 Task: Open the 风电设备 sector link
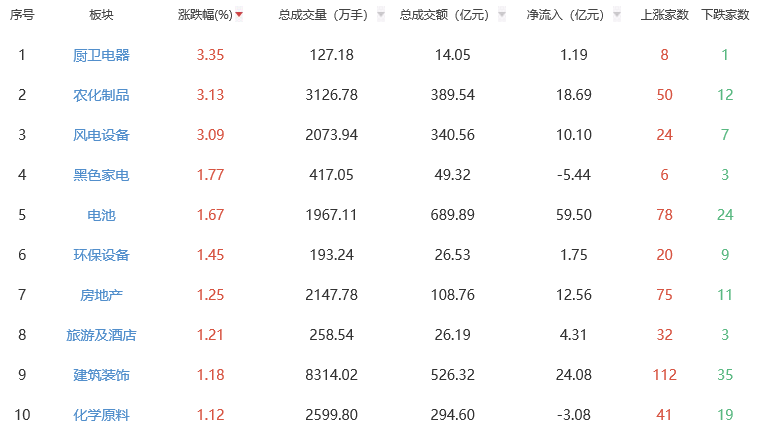tap(102, 135)
